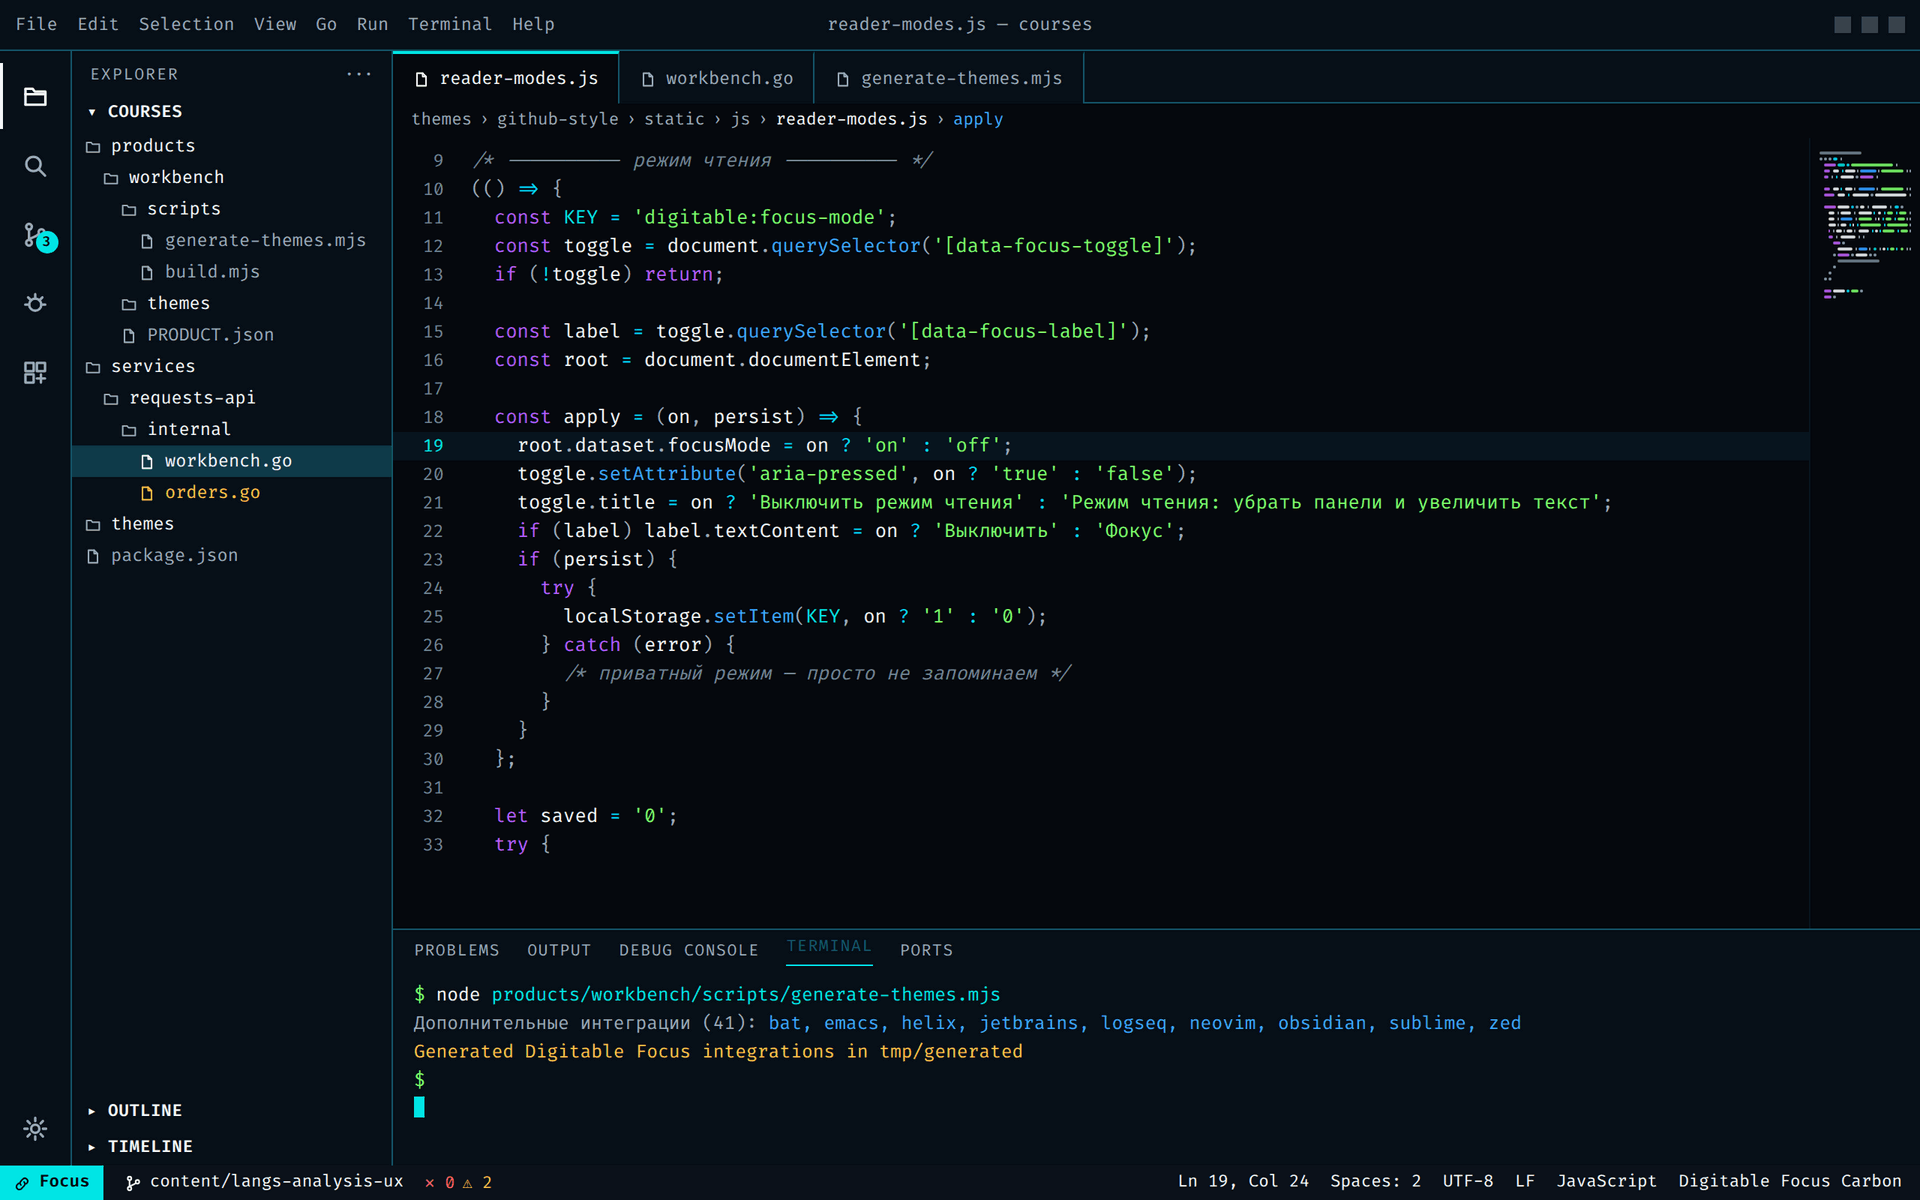Click 'themes' breadcrumb segment

(441, 119)
